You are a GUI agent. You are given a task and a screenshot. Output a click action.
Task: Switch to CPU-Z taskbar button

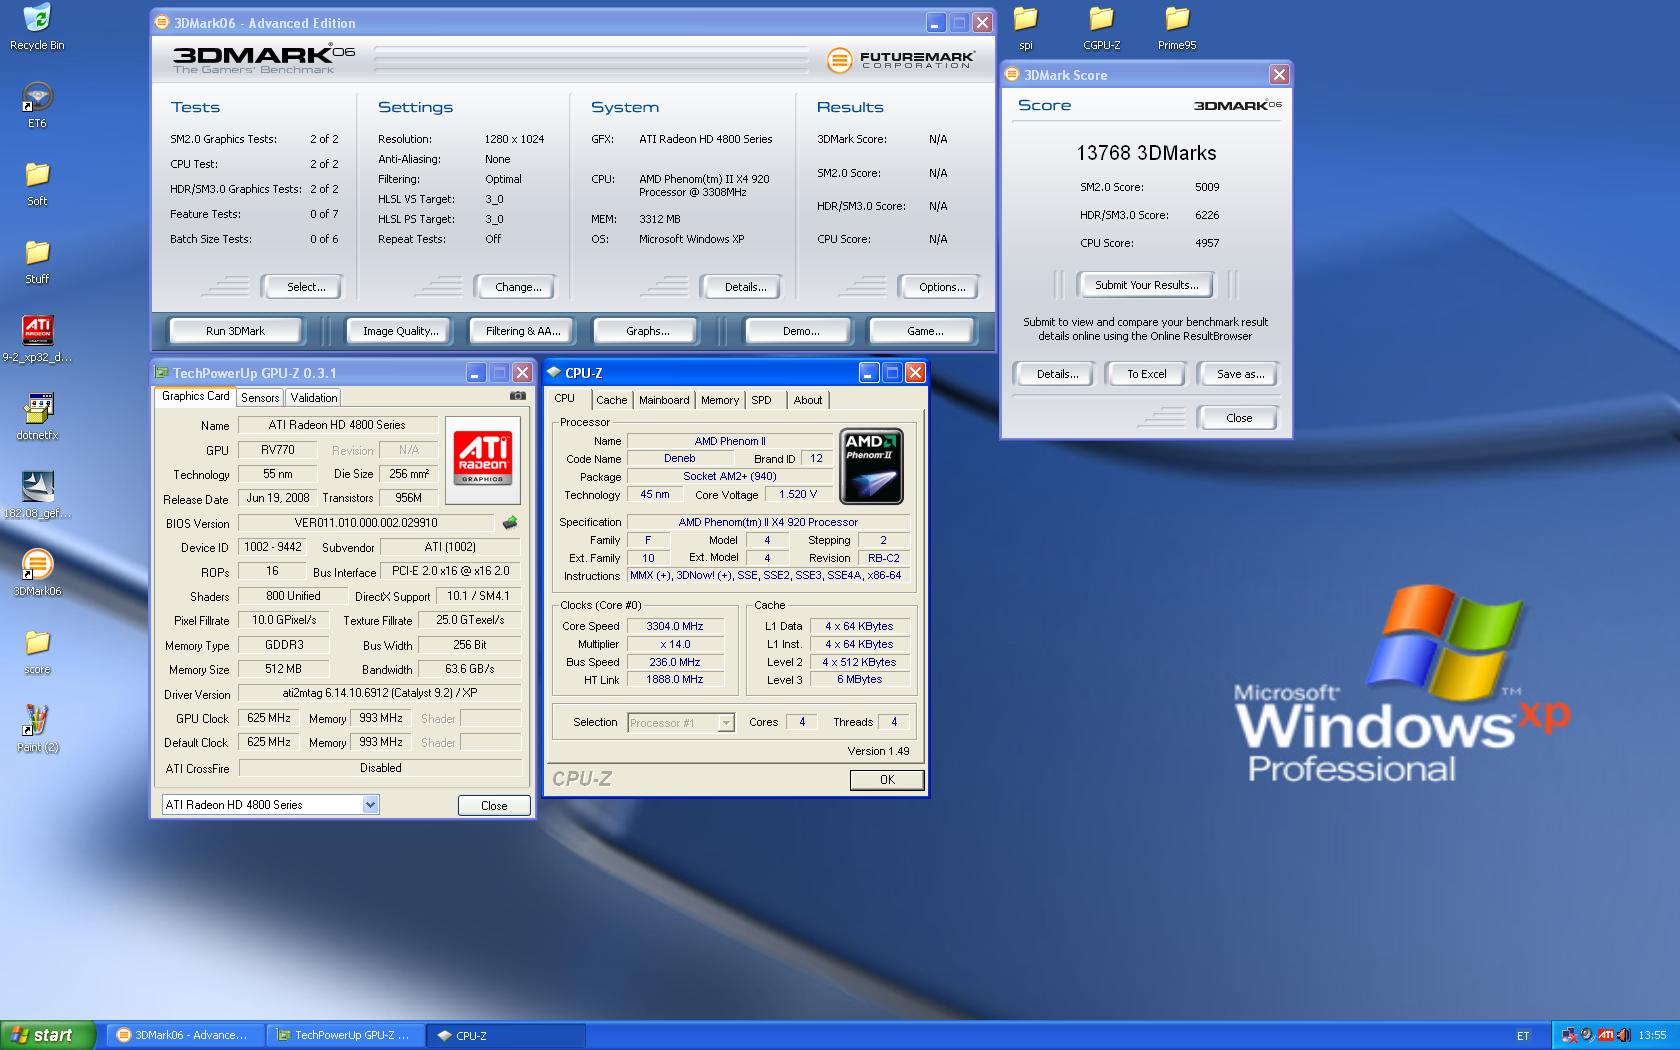pyautogui.click(x=506, y=1036)
